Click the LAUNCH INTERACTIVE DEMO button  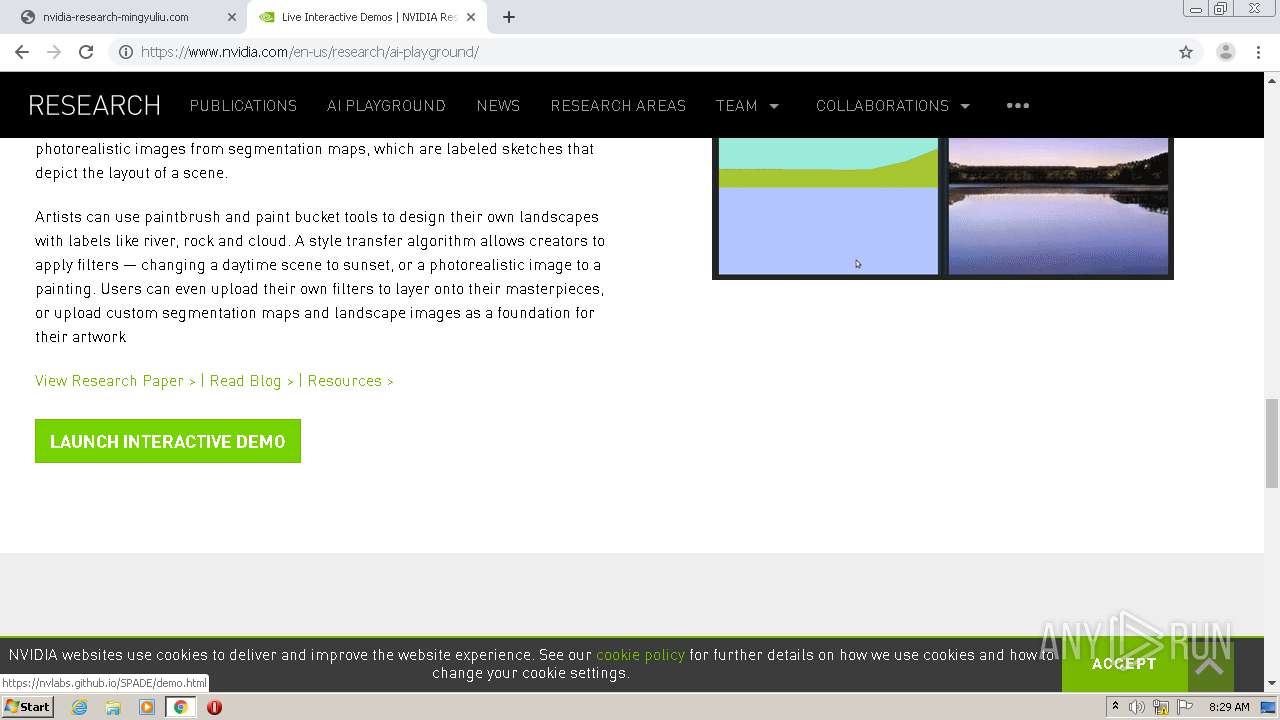[x=168, y=441]
